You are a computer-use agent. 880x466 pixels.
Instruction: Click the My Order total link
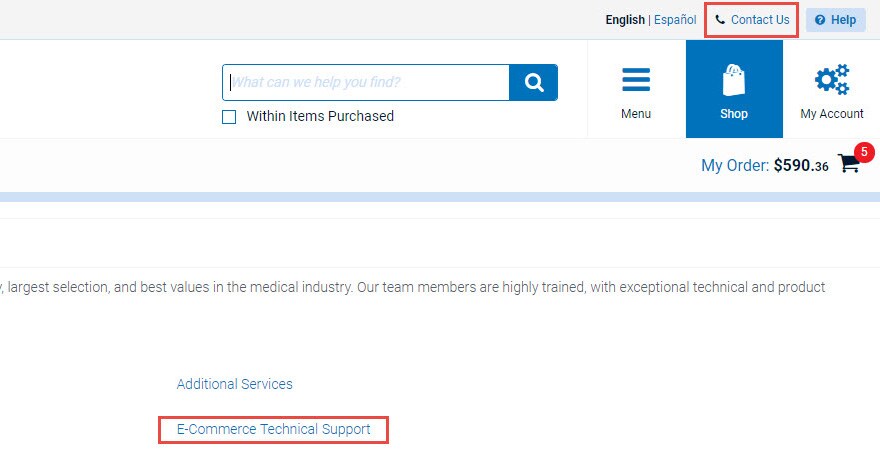[x=765, y=166]
